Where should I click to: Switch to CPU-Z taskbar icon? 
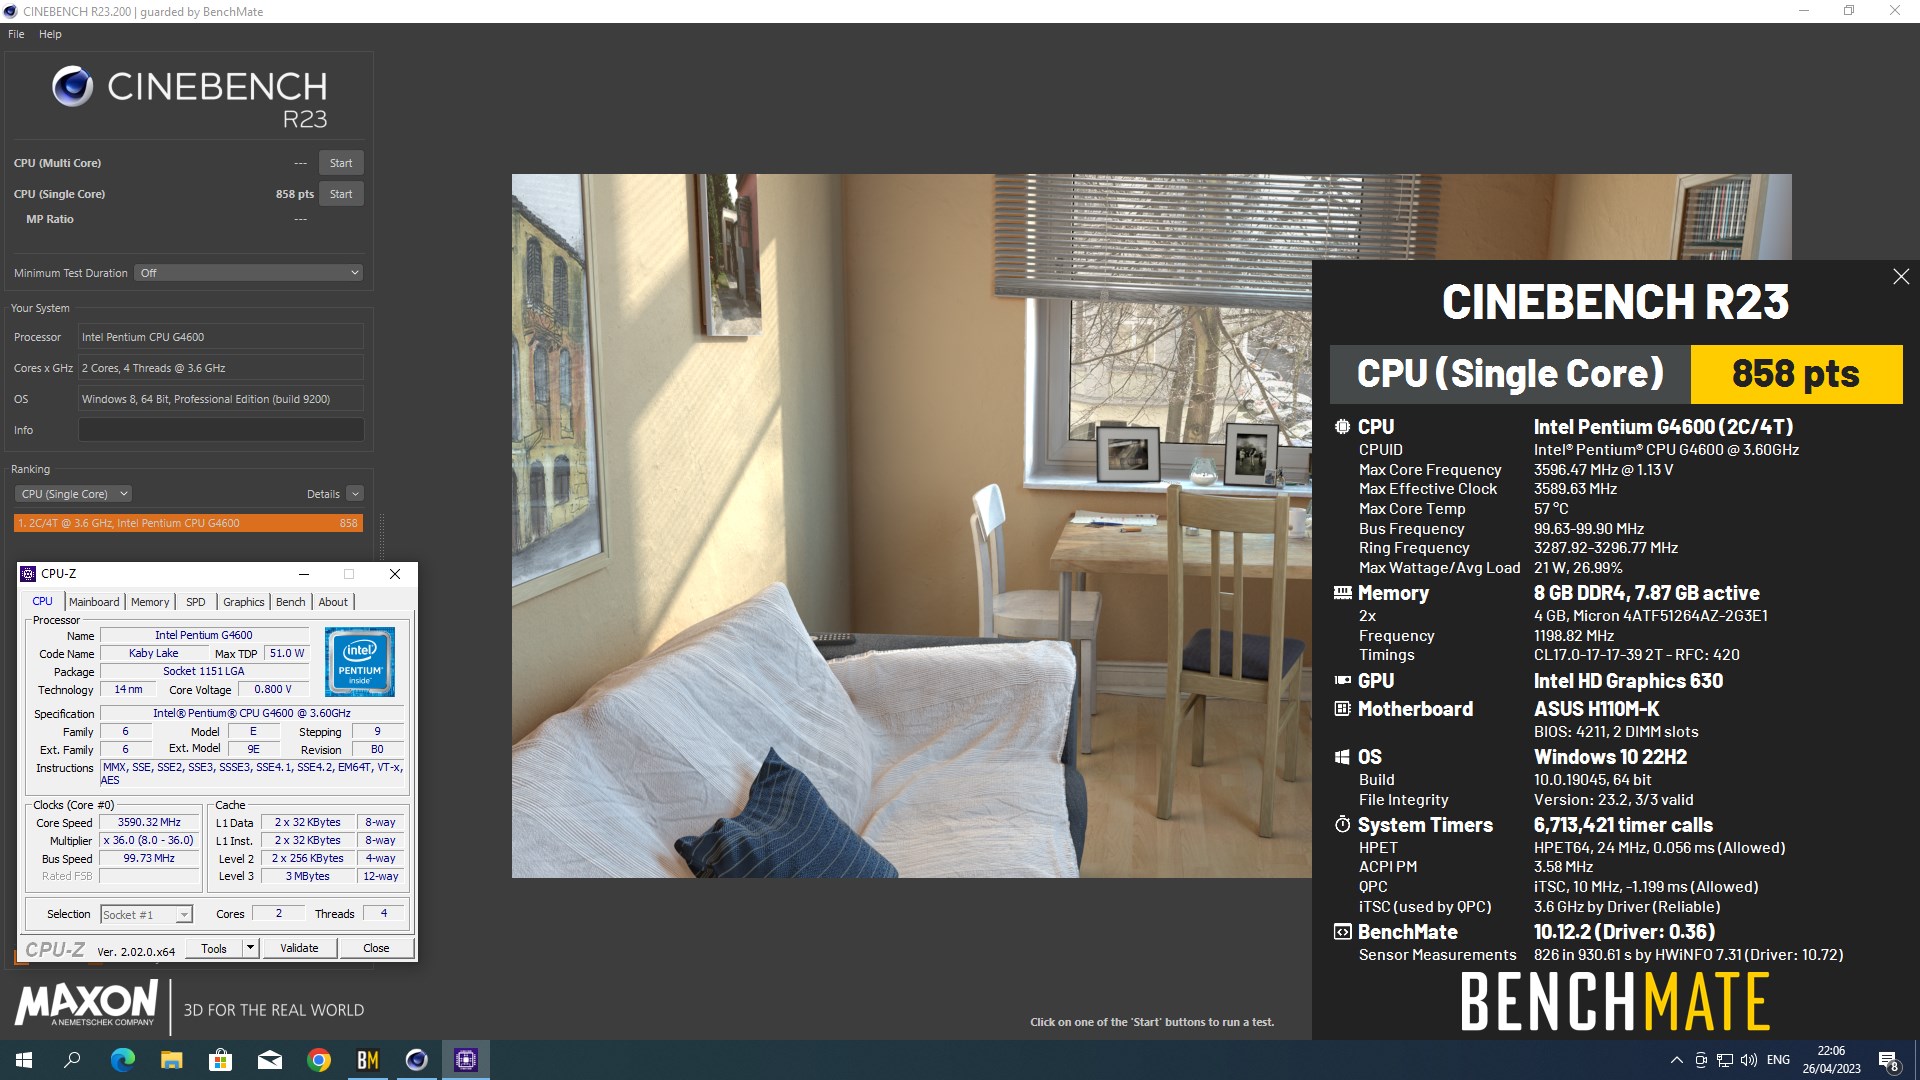pos(466,1060)
